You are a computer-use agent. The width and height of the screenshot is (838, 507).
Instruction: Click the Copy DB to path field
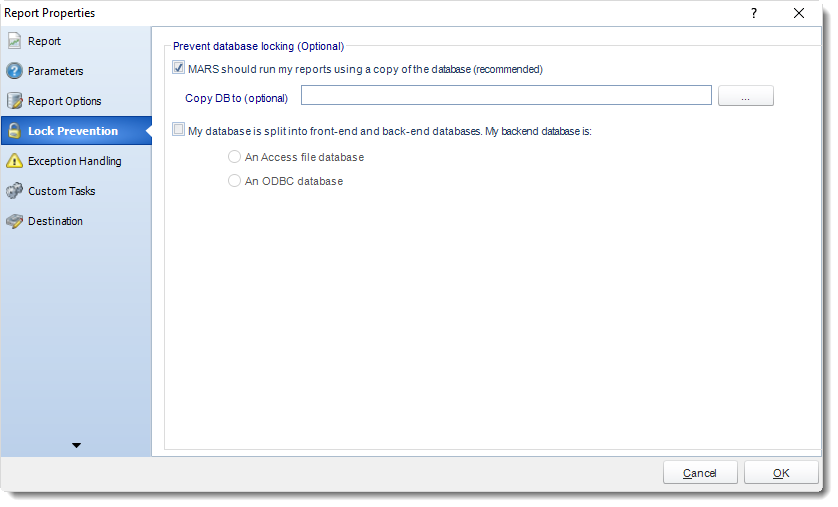point(506,95)
